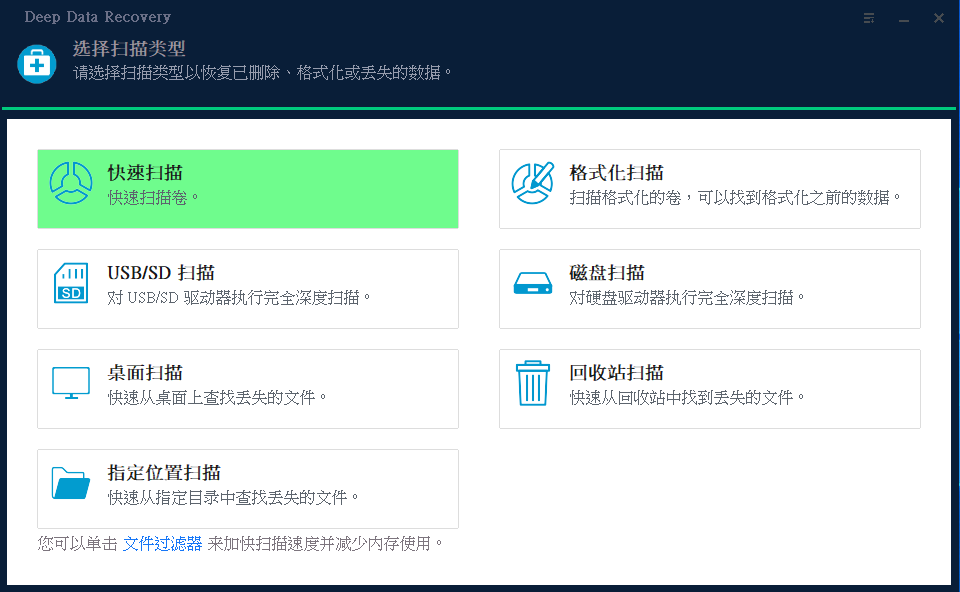Select the 快速扫描 scan option title
This screenshot has width=960, height=592.
click(145, 173)
